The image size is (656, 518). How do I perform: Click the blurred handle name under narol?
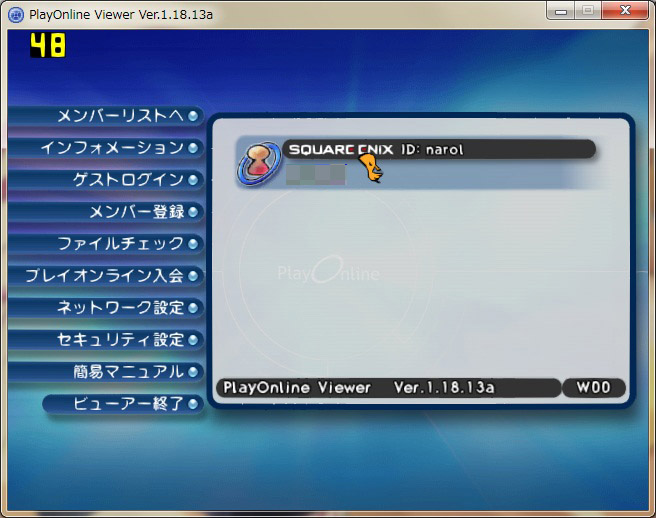pyautogui.click(x=316, y=175)
